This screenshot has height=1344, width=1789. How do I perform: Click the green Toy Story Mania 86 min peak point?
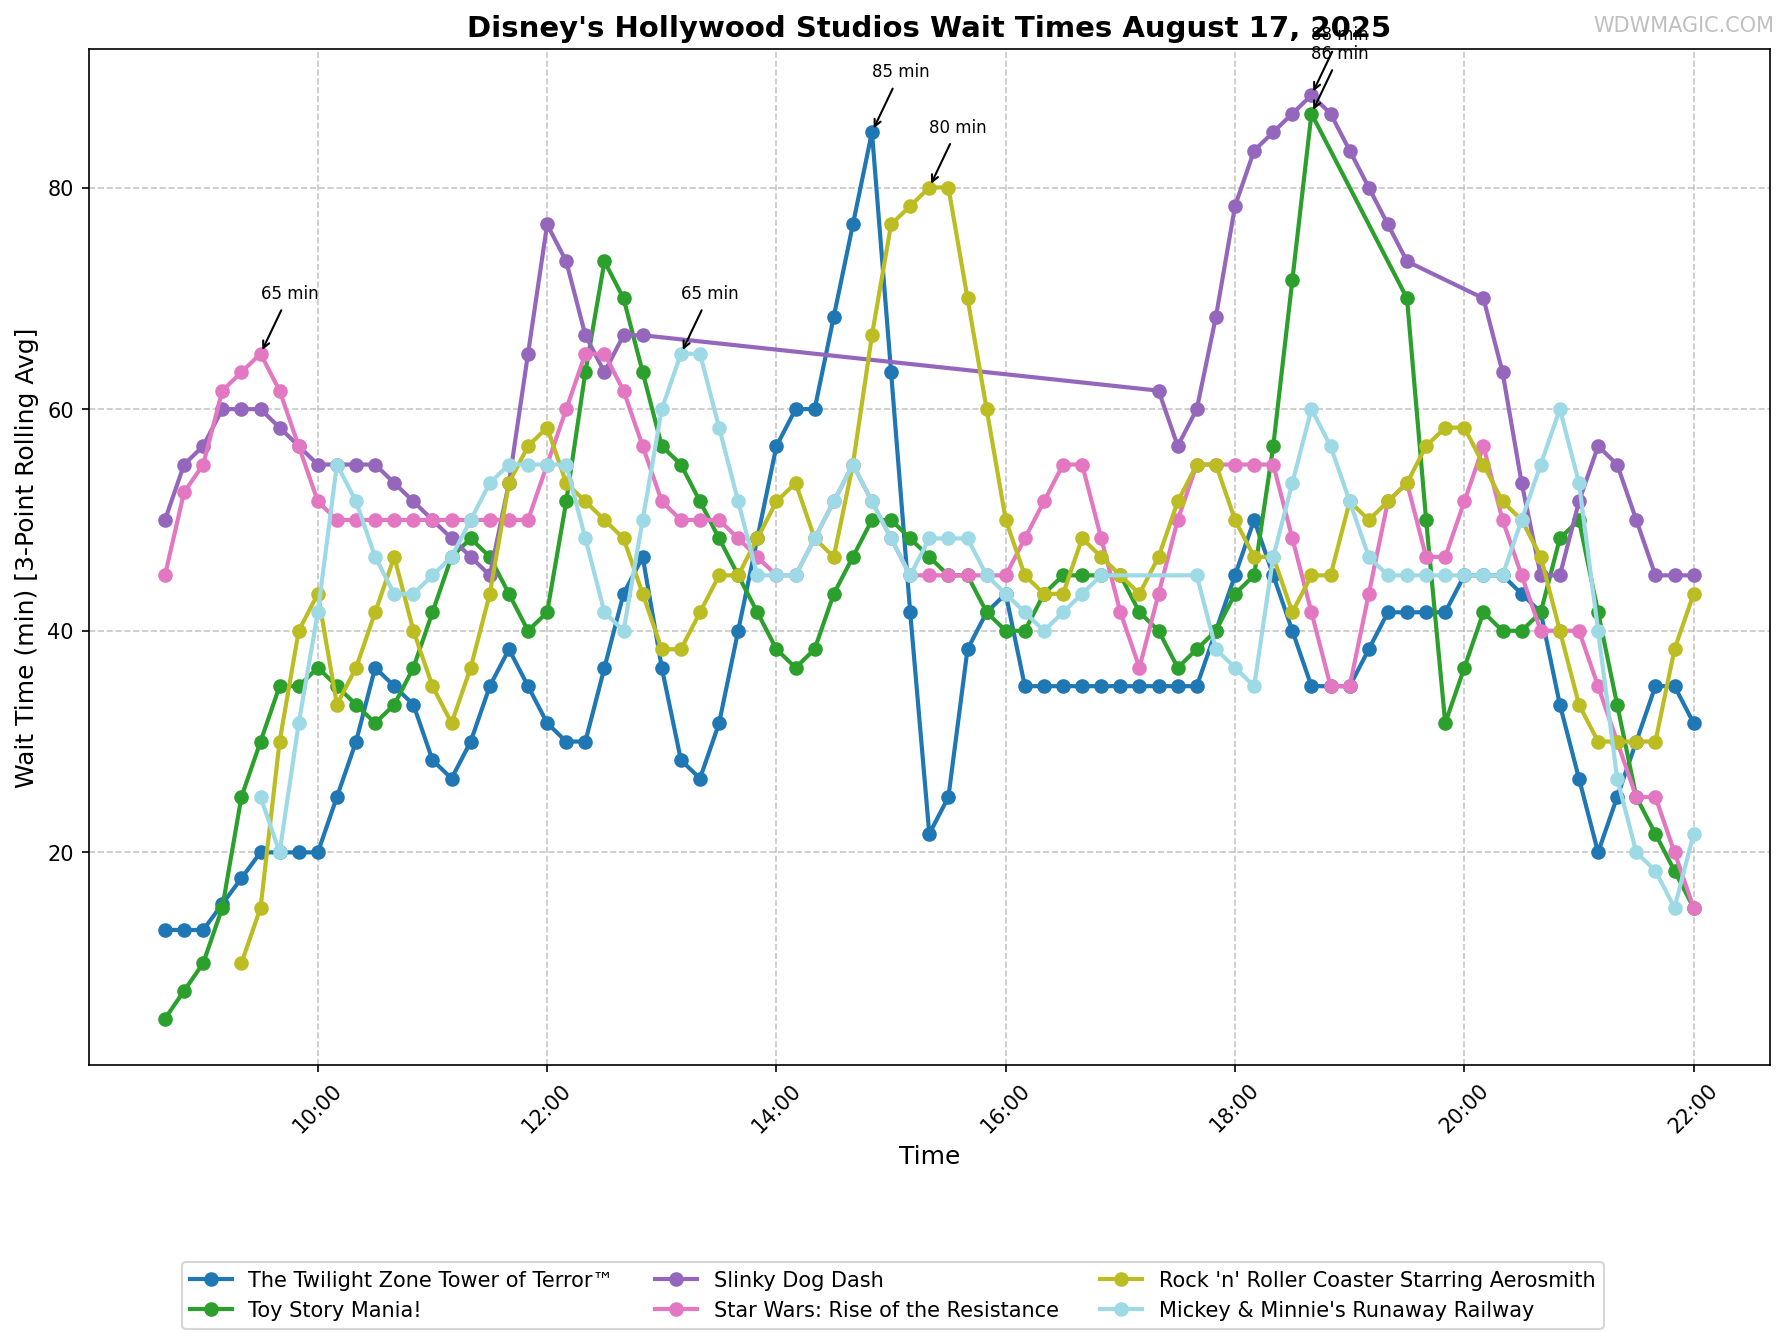pyautogui.click(x=1311, y=114)
